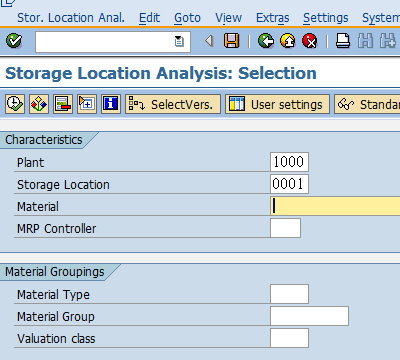Click the Find Next binoculars icon
The width and height of the screenshot is (400, 360).
(x=387, y=41)
